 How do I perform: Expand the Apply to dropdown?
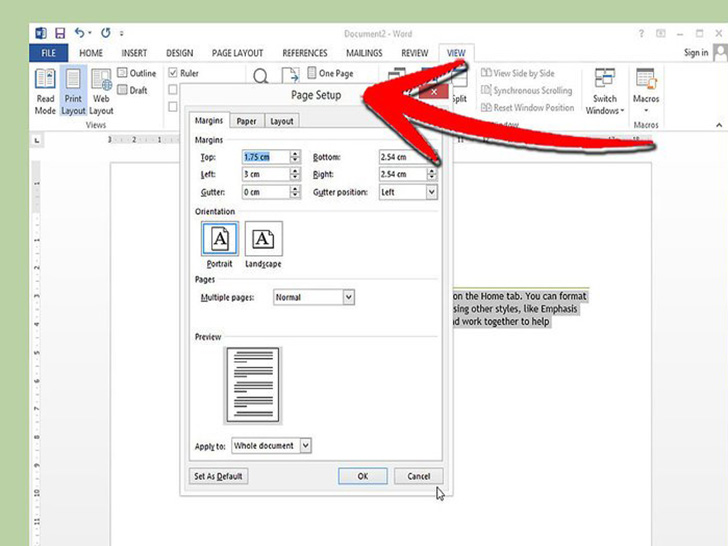(x=305, y=446)
